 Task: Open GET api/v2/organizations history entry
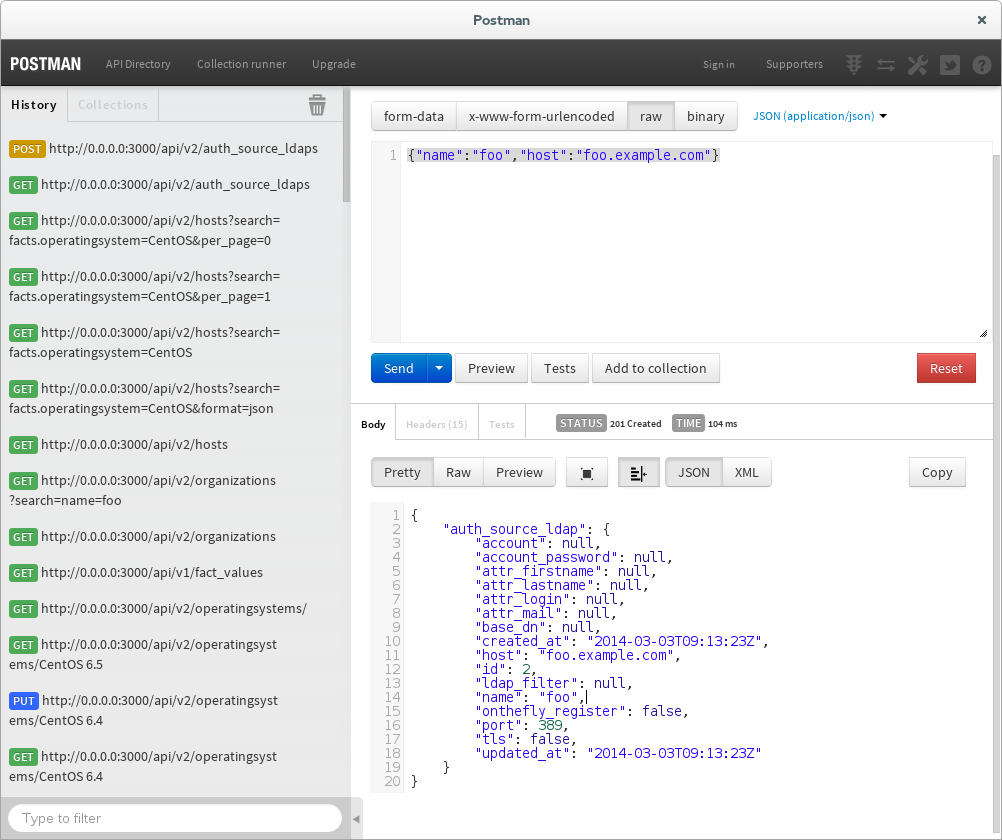143,536
